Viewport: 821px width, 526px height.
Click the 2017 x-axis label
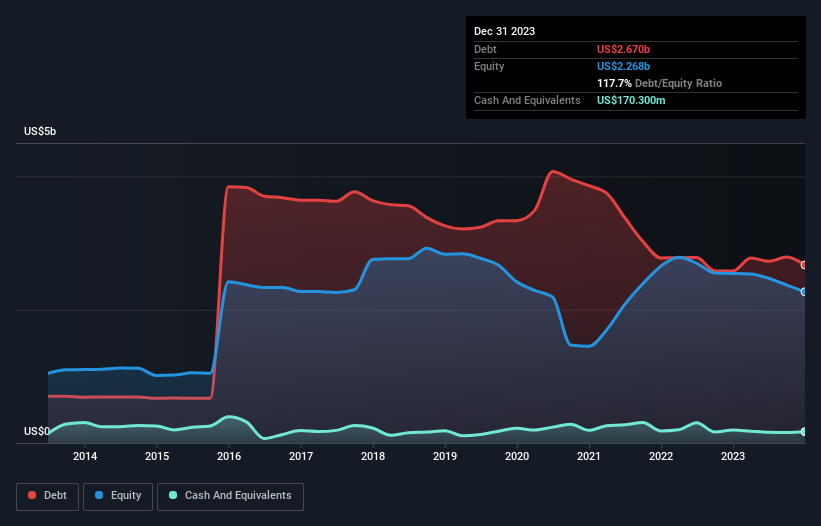pos(301,456)
